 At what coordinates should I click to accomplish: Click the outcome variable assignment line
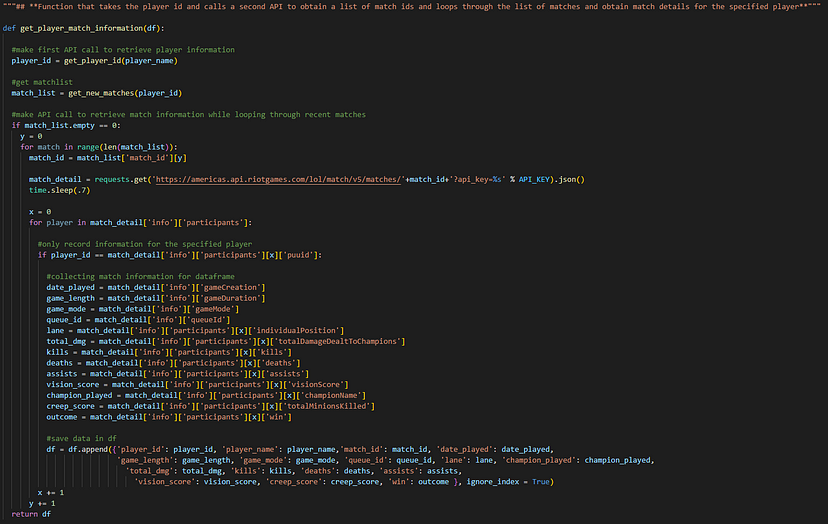click(169, 417)
